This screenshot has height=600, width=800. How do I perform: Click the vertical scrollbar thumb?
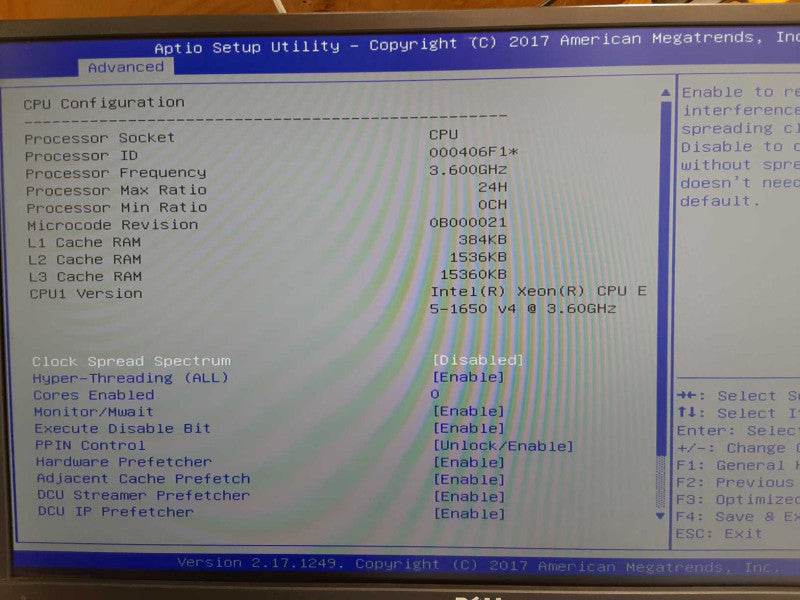coord(663,278)
